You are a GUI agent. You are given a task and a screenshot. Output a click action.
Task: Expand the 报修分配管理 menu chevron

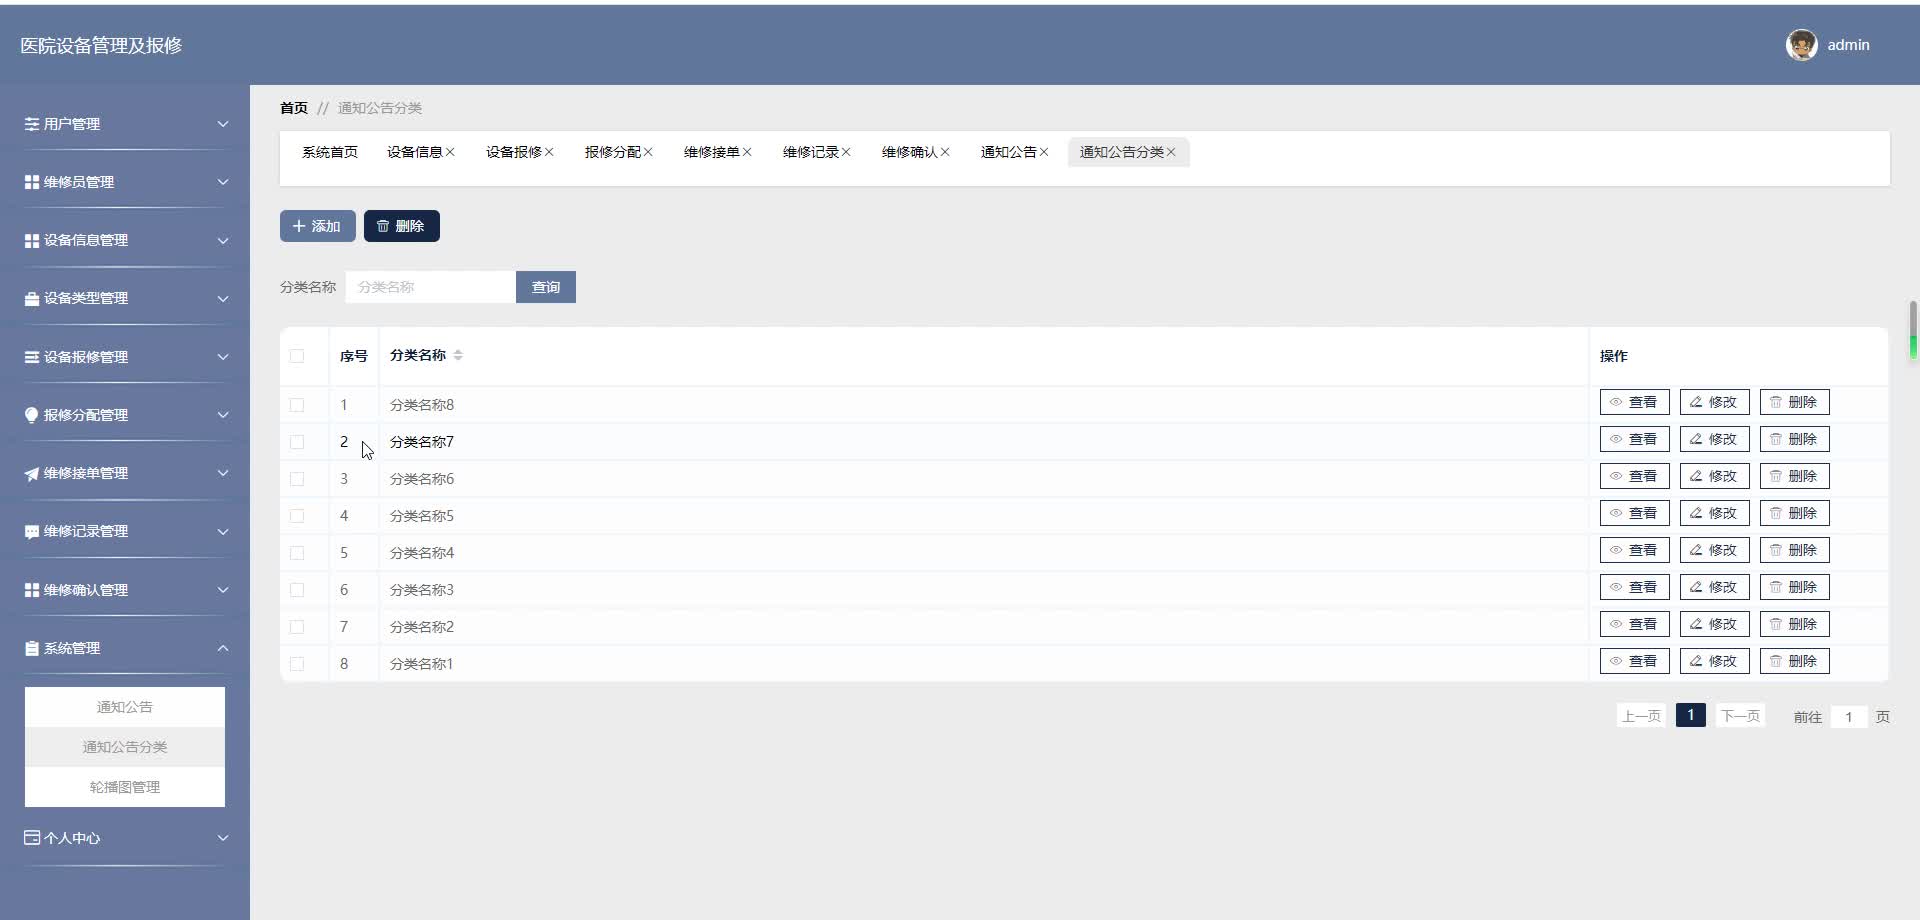pyautogui.click(x=223, y=415)
